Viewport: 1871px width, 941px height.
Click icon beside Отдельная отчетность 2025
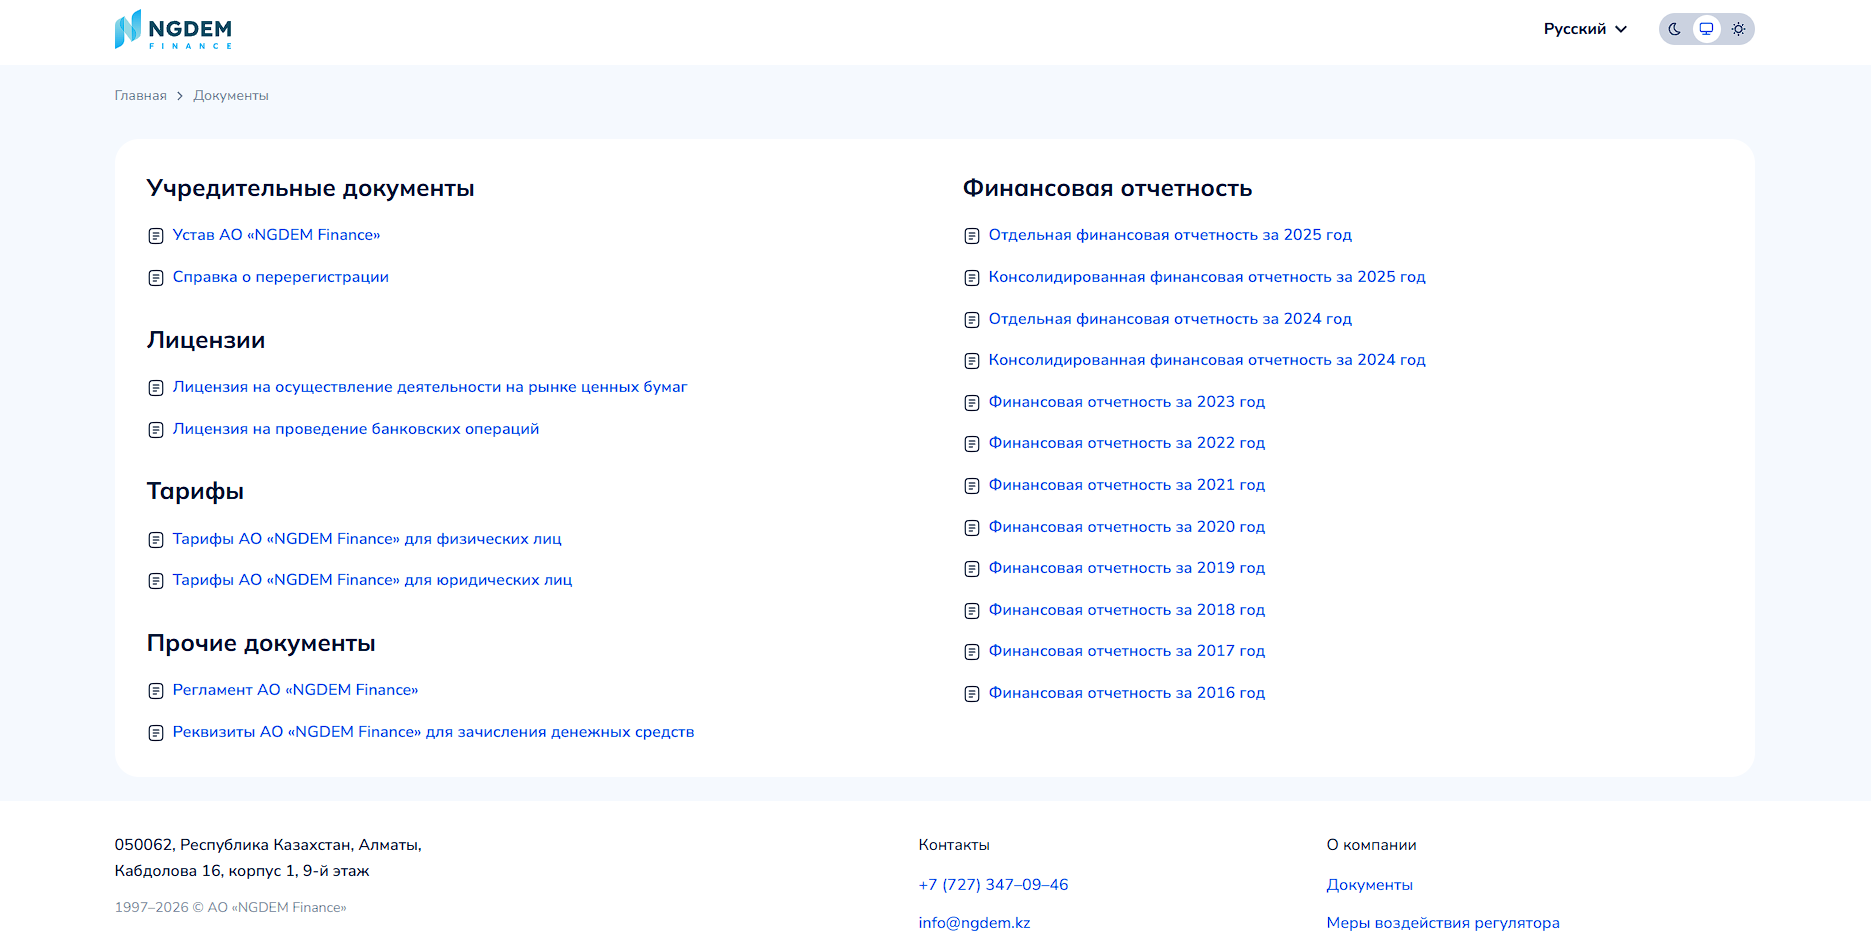tap(972, 236)
